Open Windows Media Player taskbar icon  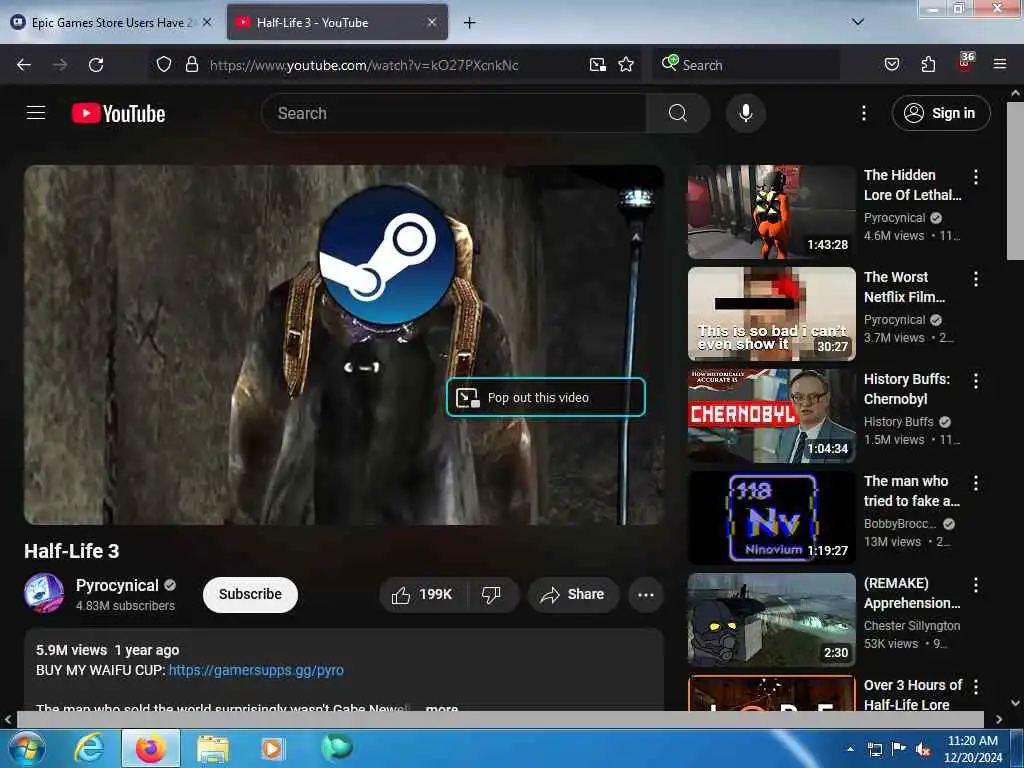[x=272, y=748]
